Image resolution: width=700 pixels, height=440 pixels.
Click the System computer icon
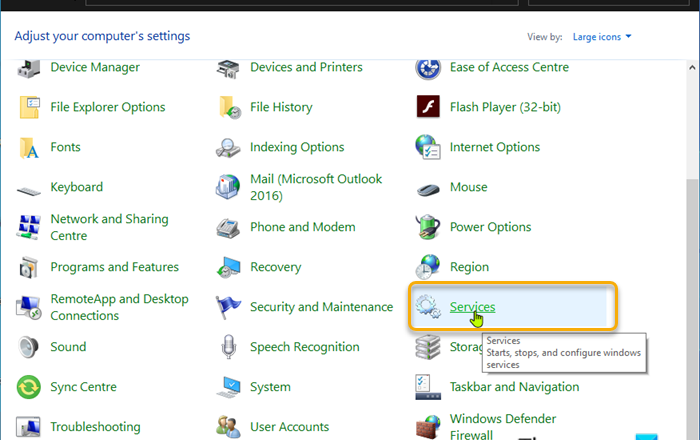pyautogui.click(x=228, y=387)
